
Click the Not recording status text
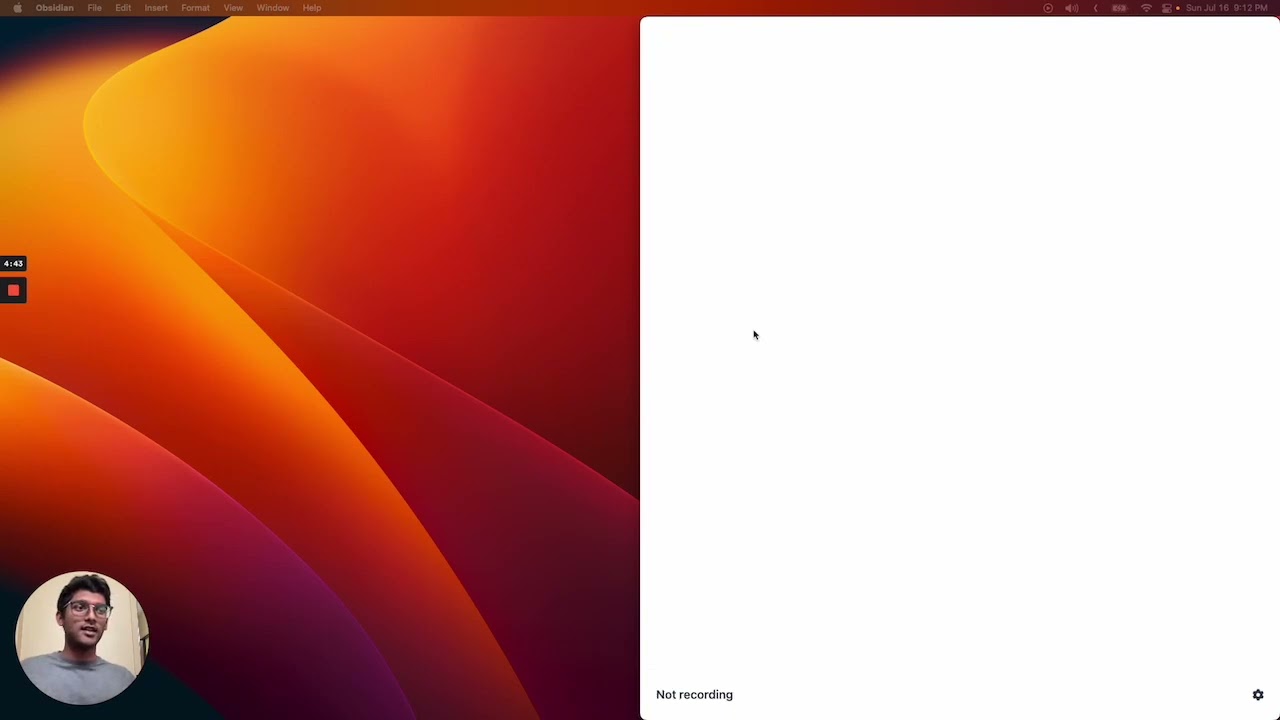point(694,695)
